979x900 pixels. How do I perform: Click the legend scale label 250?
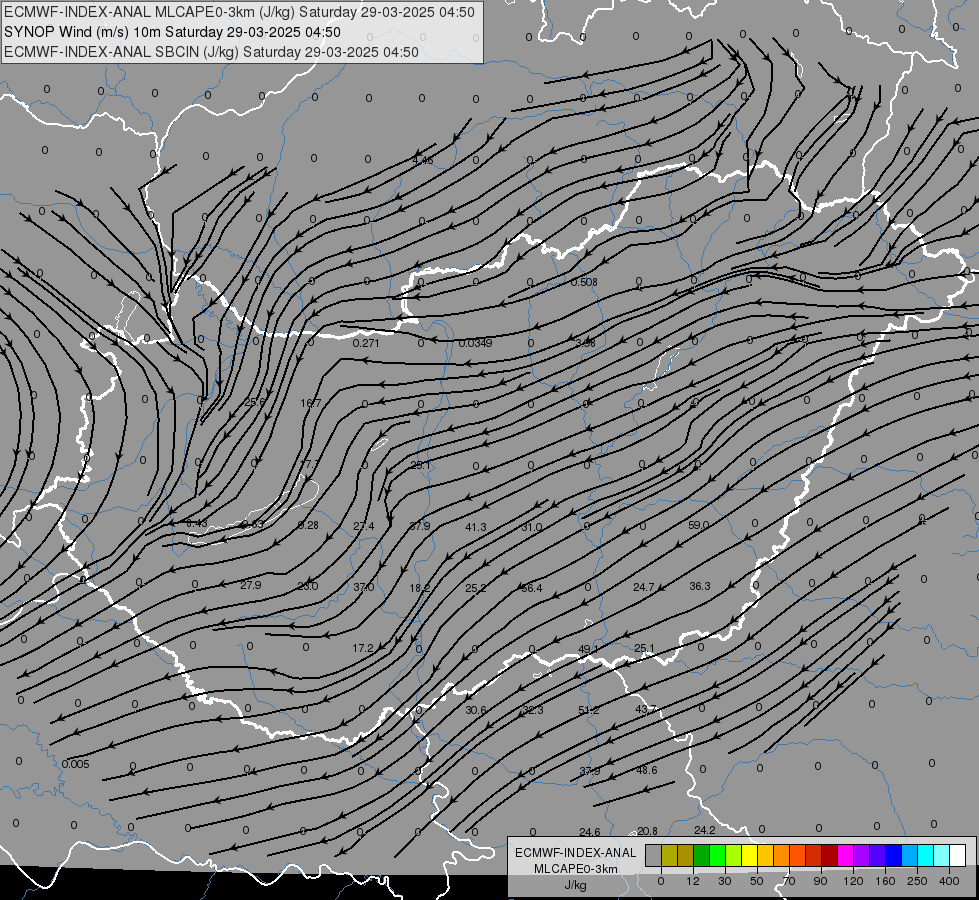(x=917, y=881)
